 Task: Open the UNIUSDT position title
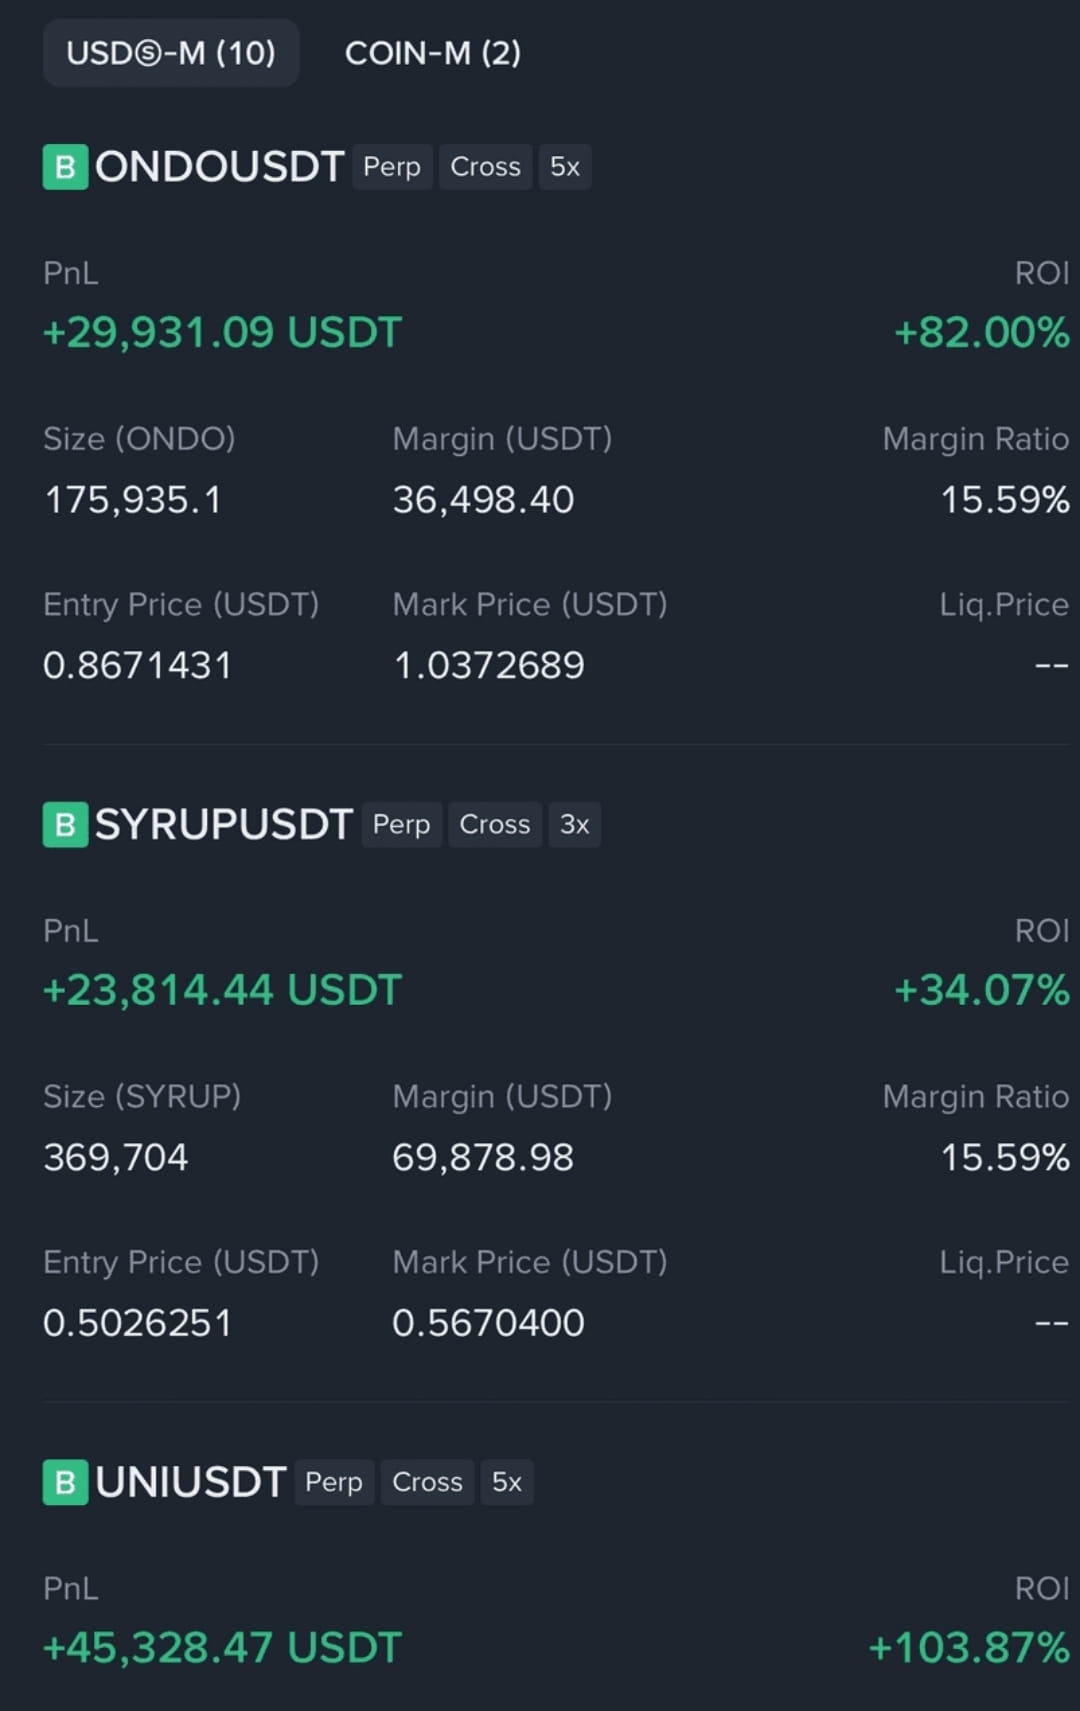click(x=191, y=1482)
